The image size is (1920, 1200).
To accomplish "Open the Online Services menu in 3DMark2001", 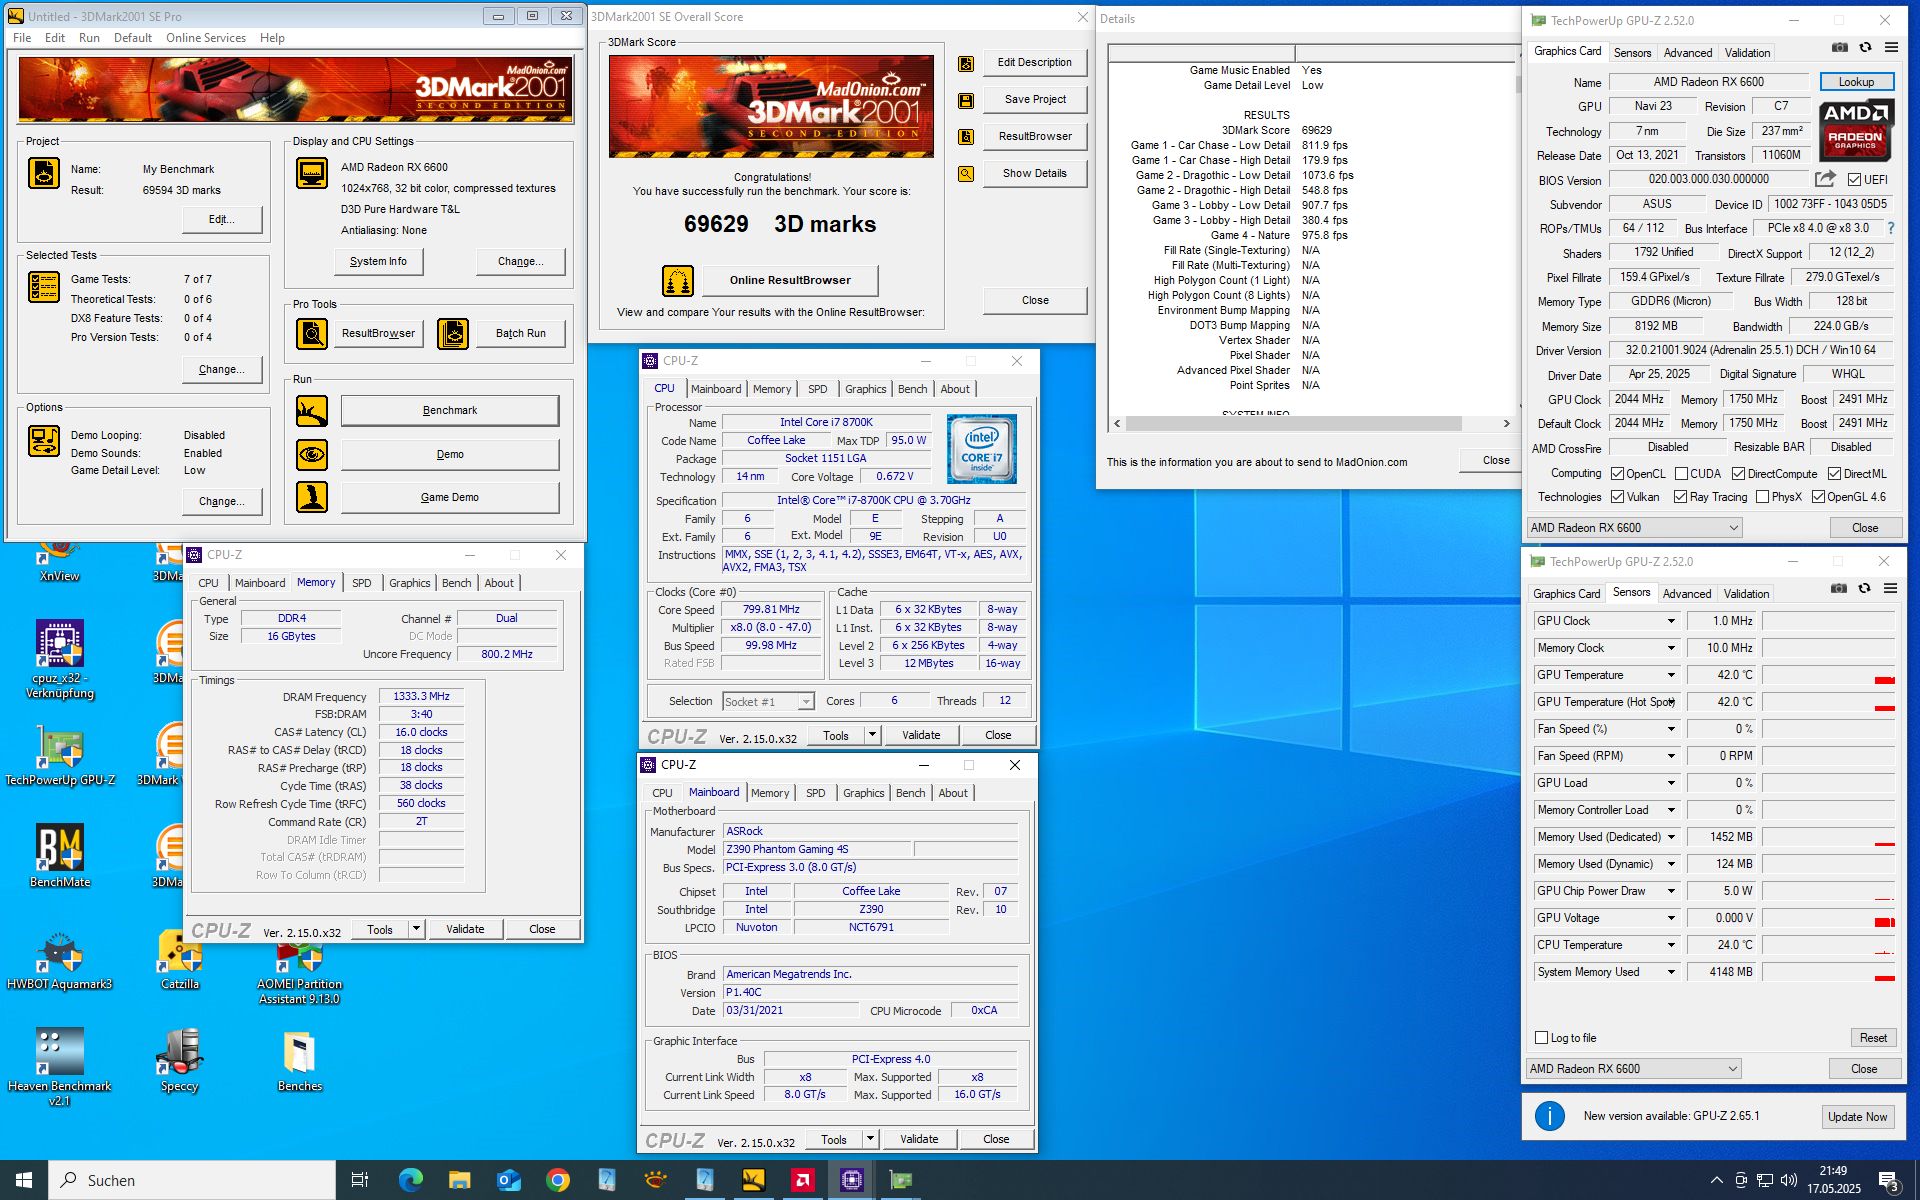I will click(206, 38).
